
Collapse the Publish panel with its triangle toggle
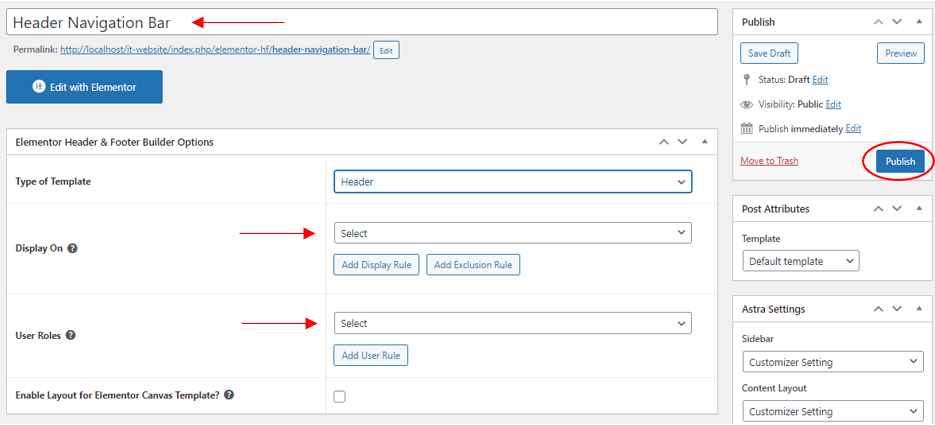click(919, 22)
